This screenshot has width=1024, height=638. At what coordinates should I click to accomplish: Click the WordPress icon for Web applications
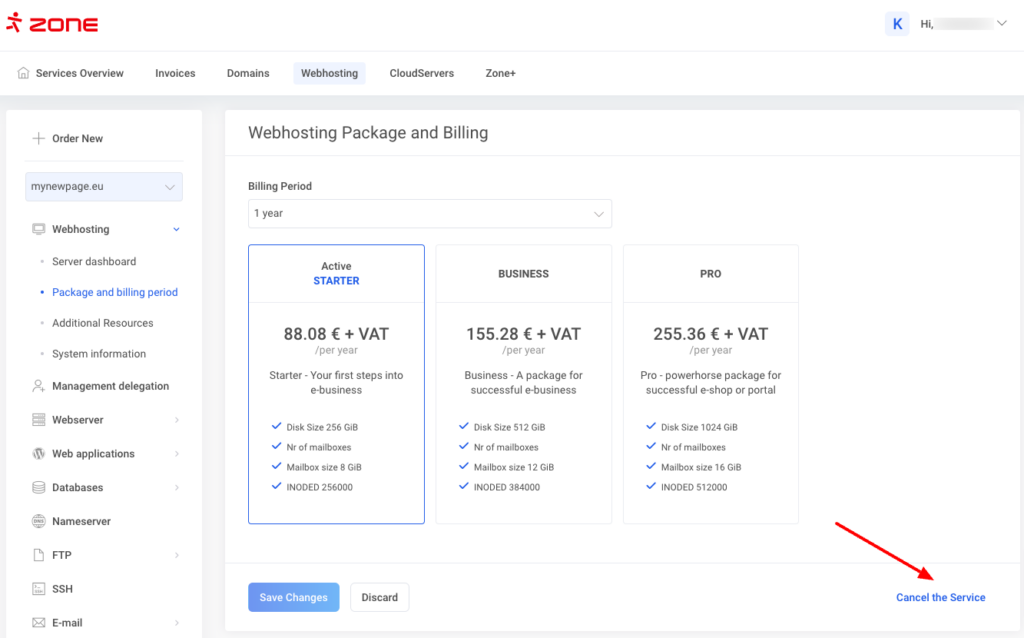tap(39, 454)
